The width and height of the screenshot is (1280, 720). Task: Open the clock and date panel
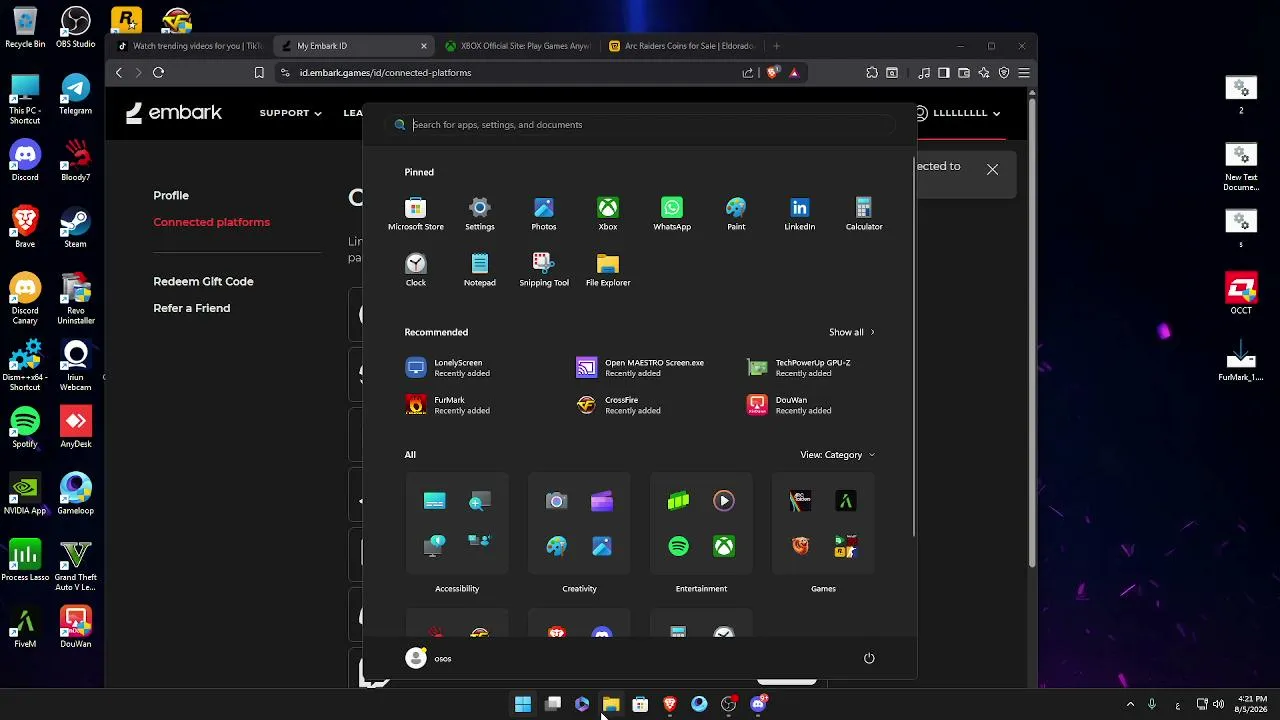pos(1251,704)
